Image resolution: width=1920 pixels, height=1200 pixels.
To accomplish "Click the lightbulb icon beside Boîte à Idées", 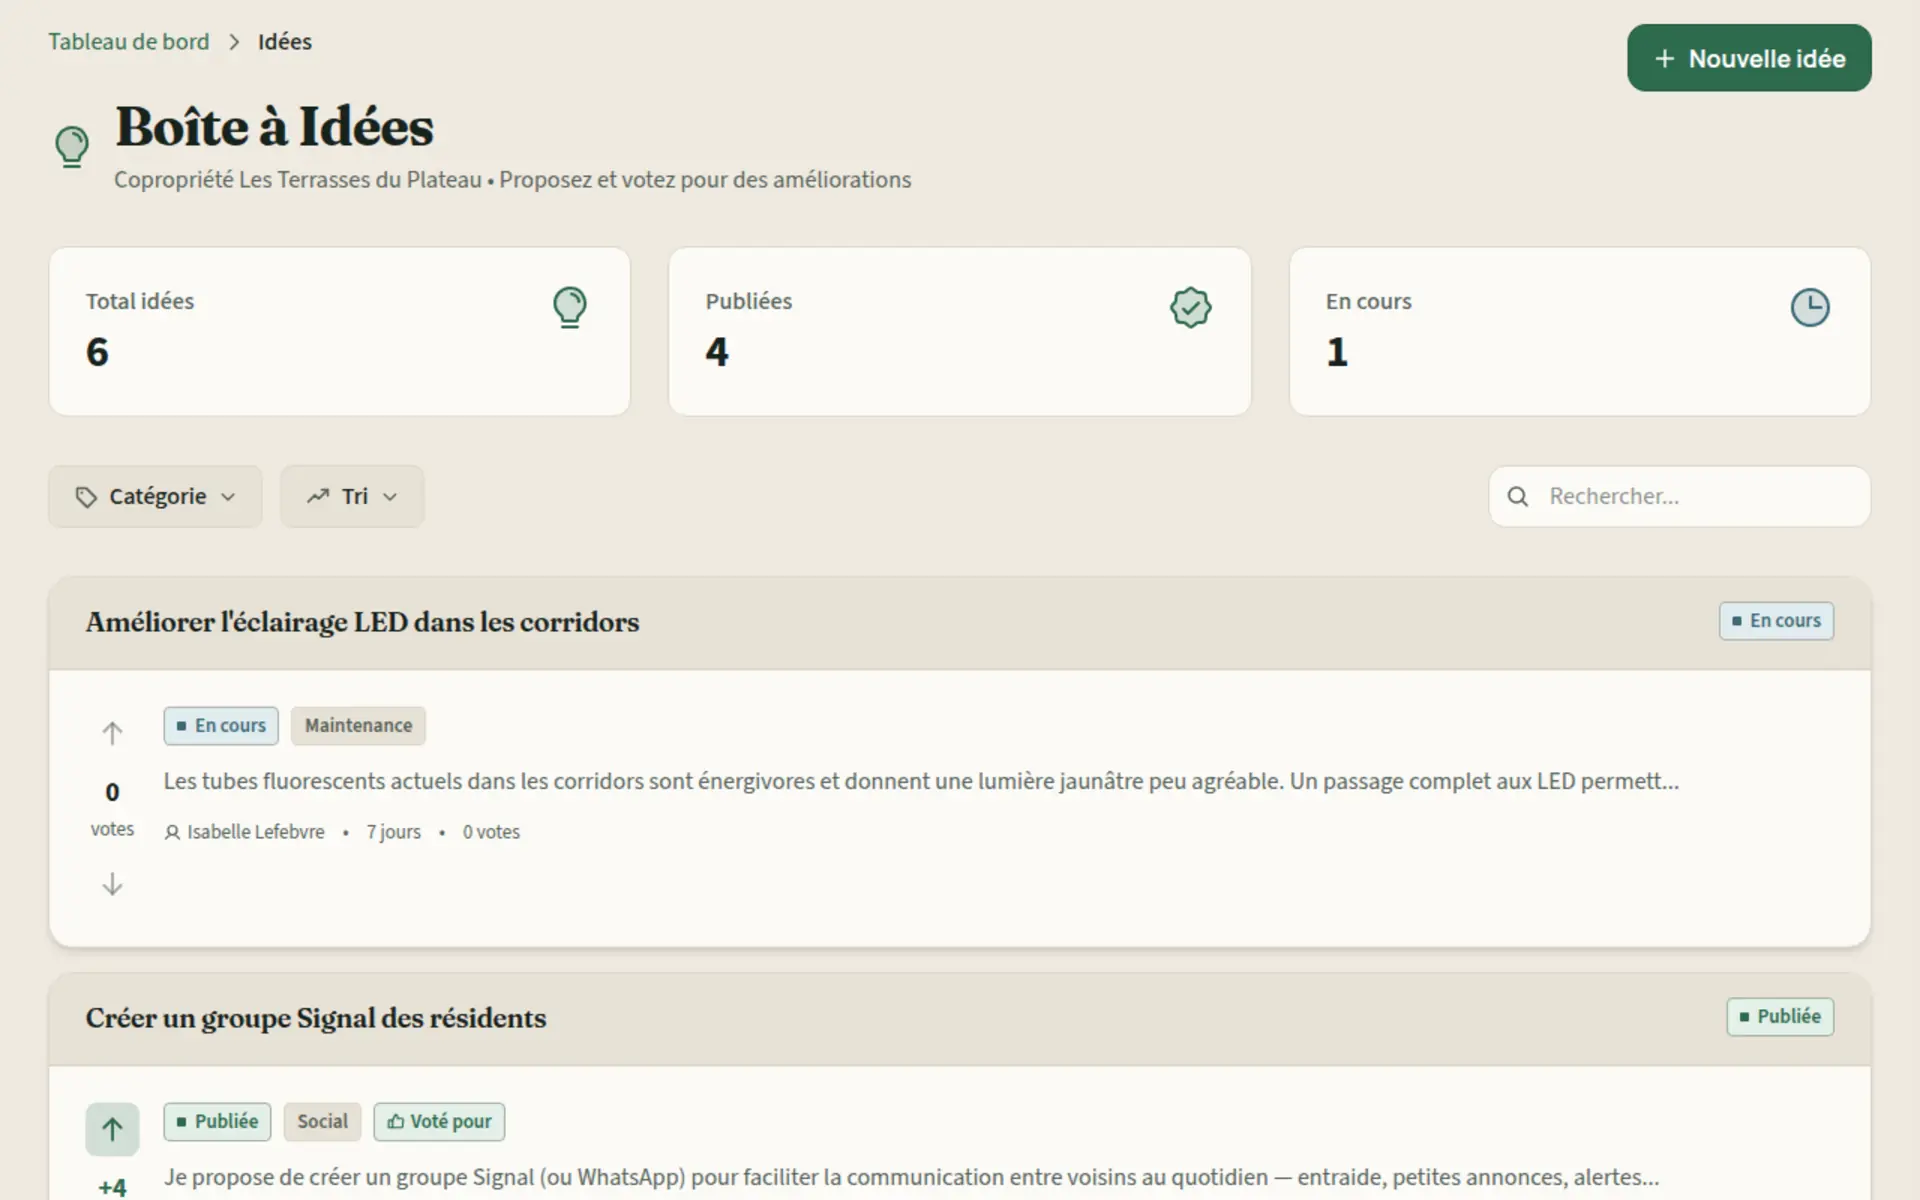I will (72, 147).
